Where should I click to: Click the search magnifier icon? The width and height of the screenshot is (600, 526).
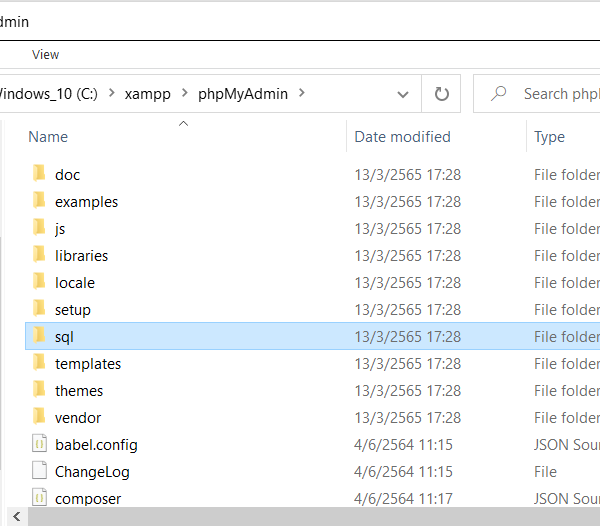pos(497,94)
